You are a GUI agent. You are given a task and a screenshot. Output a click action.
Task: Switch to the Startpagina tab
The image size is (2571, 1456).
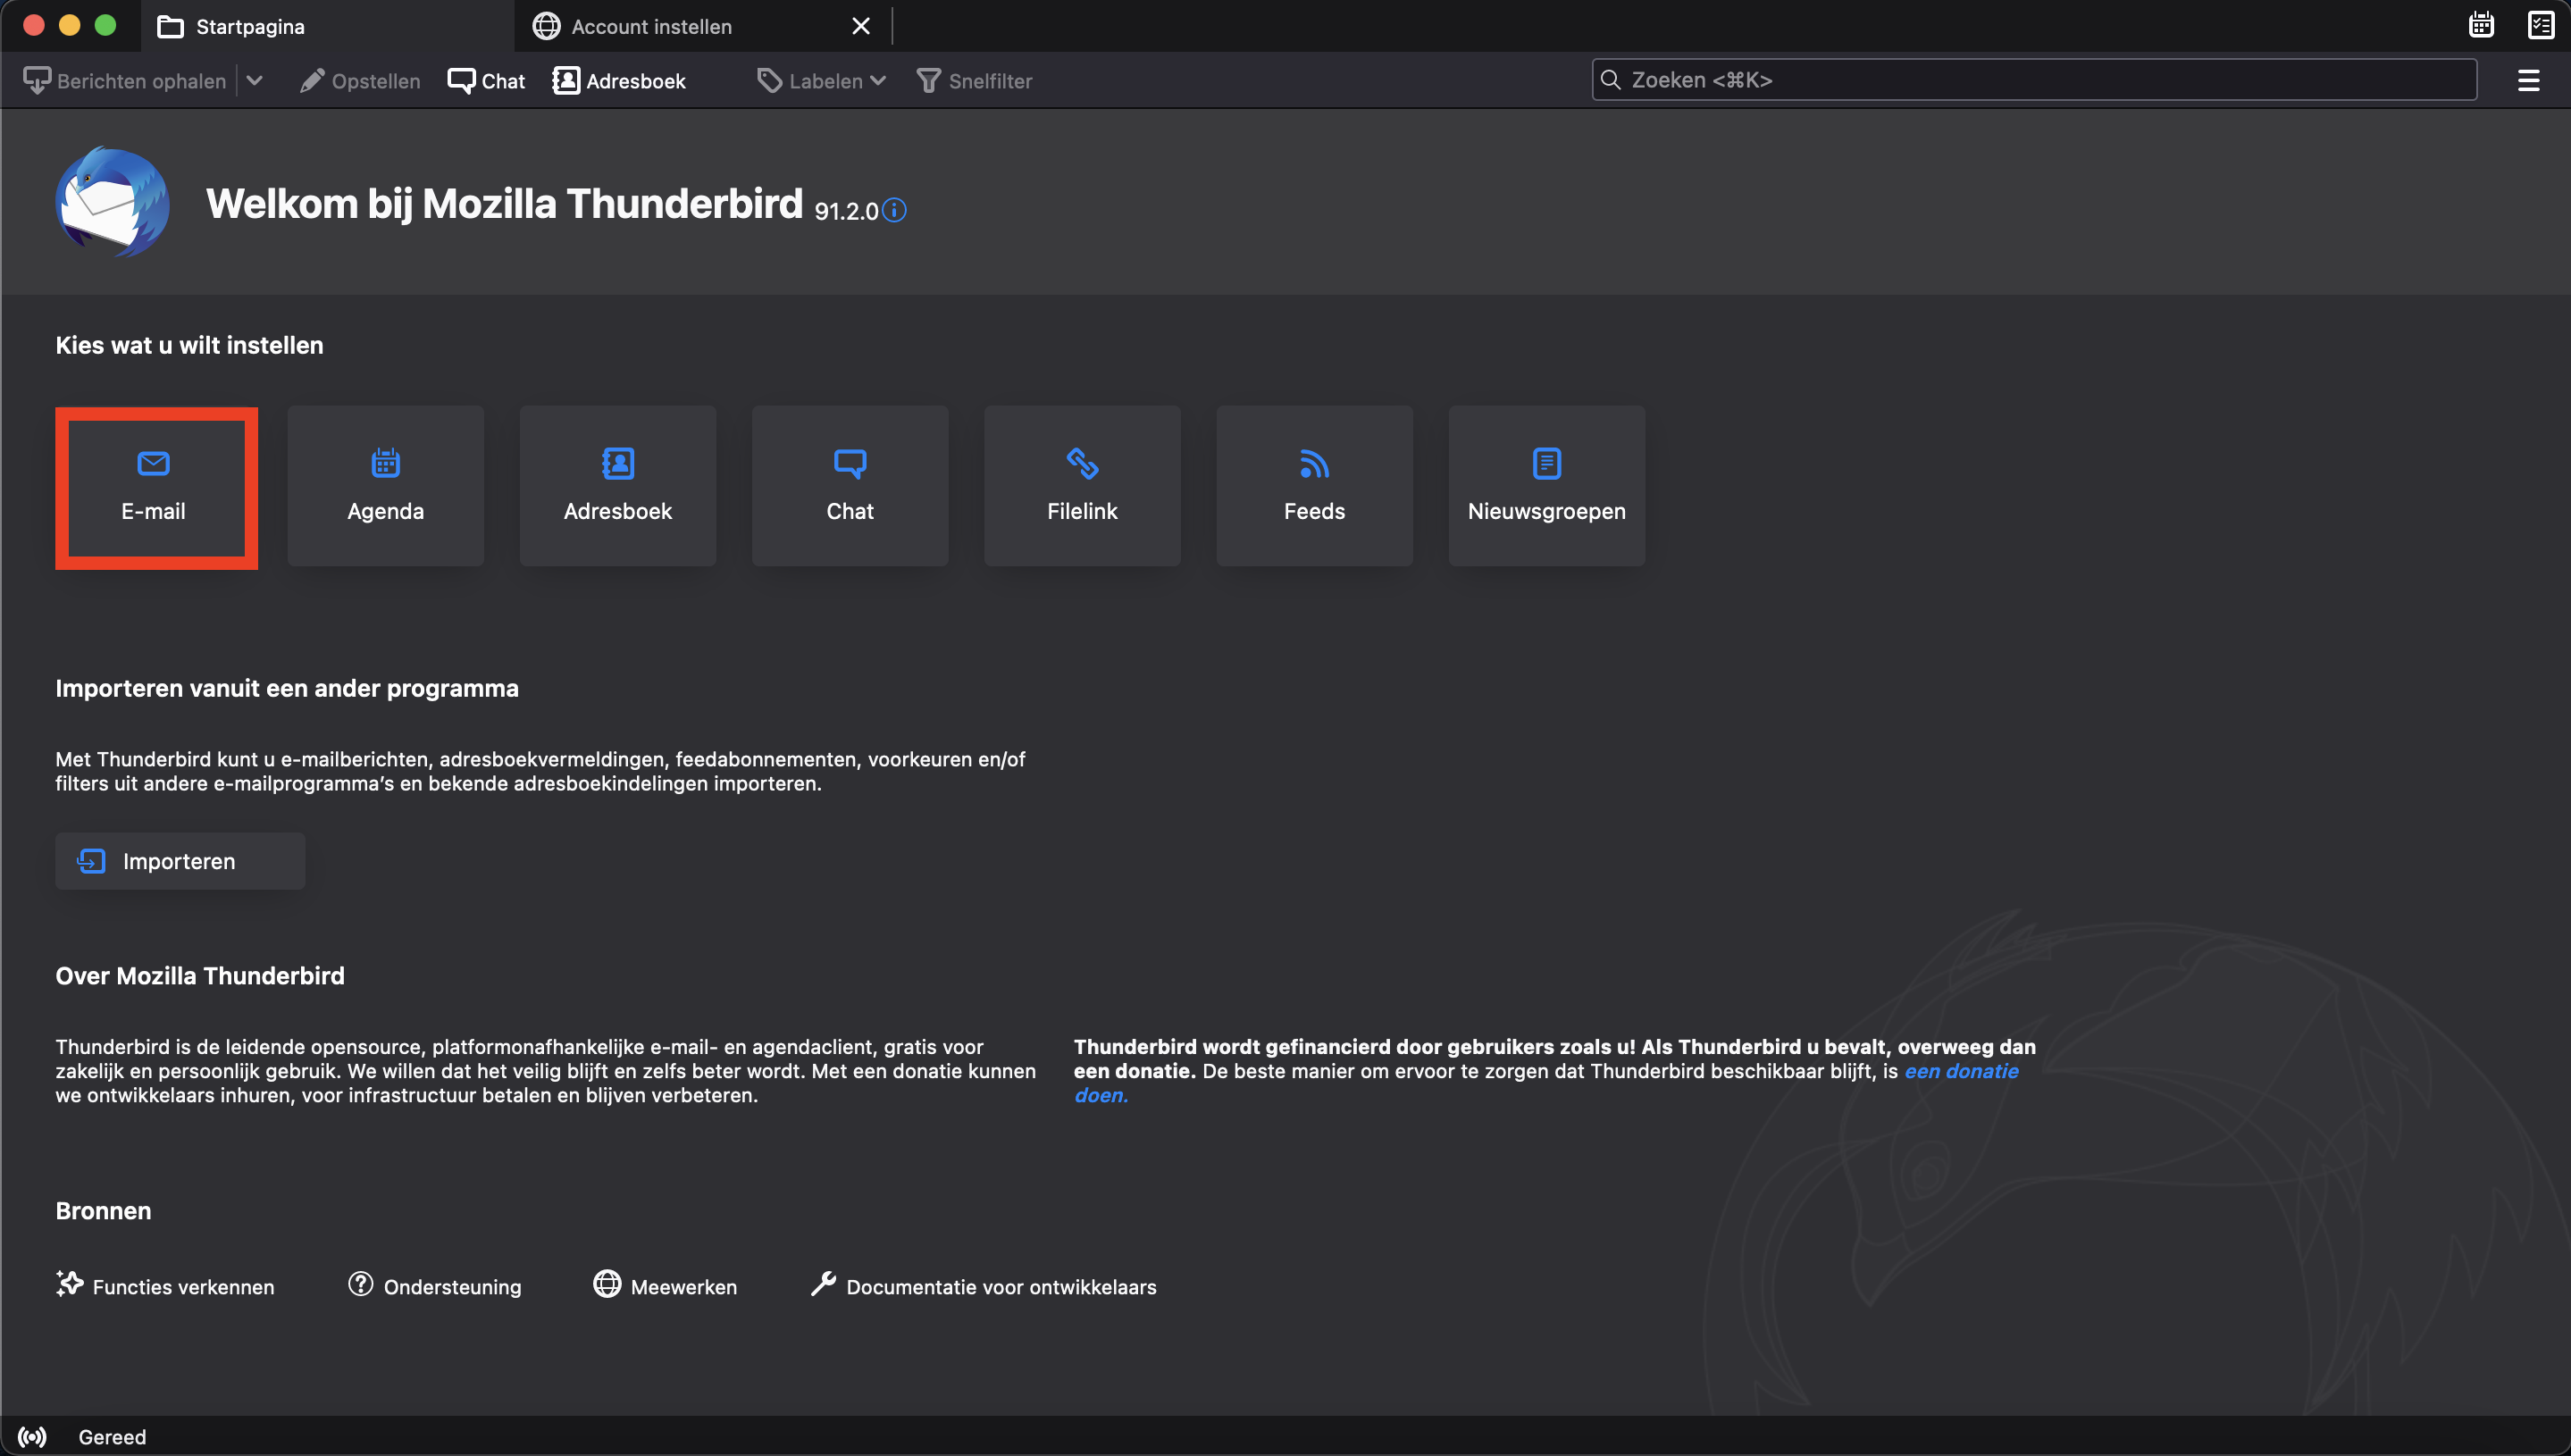click(x=326, y=26)
